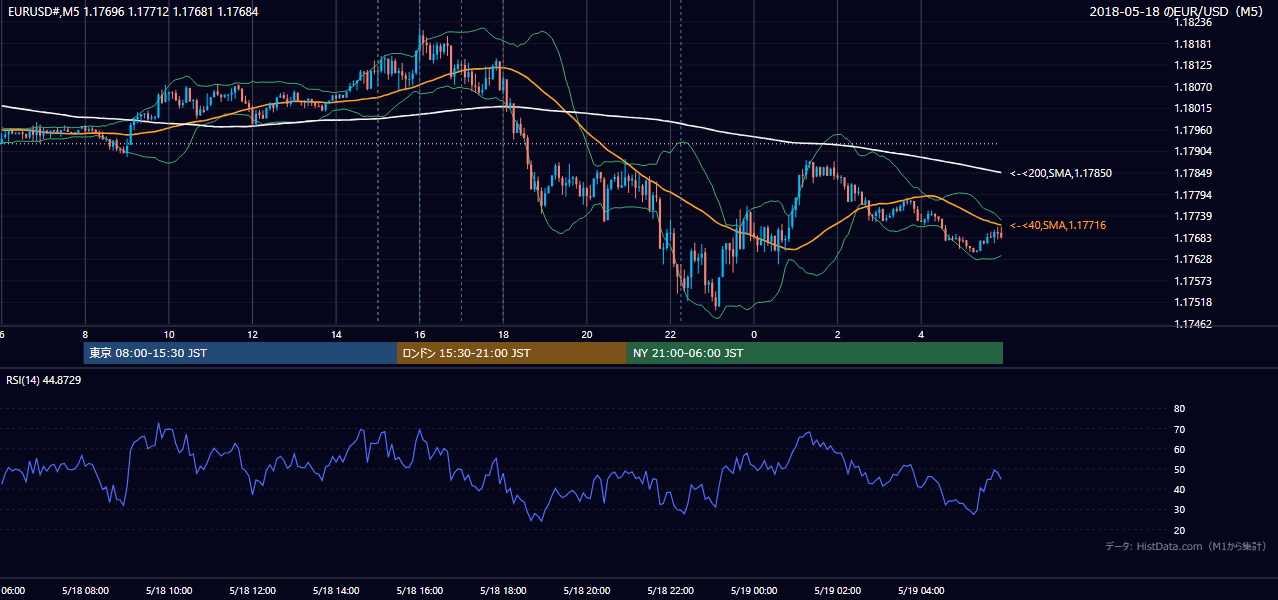Click hour marker 14 under price chart
Image resolution: width=1278 pixels, height=600 pixels.
coord(336,334)
